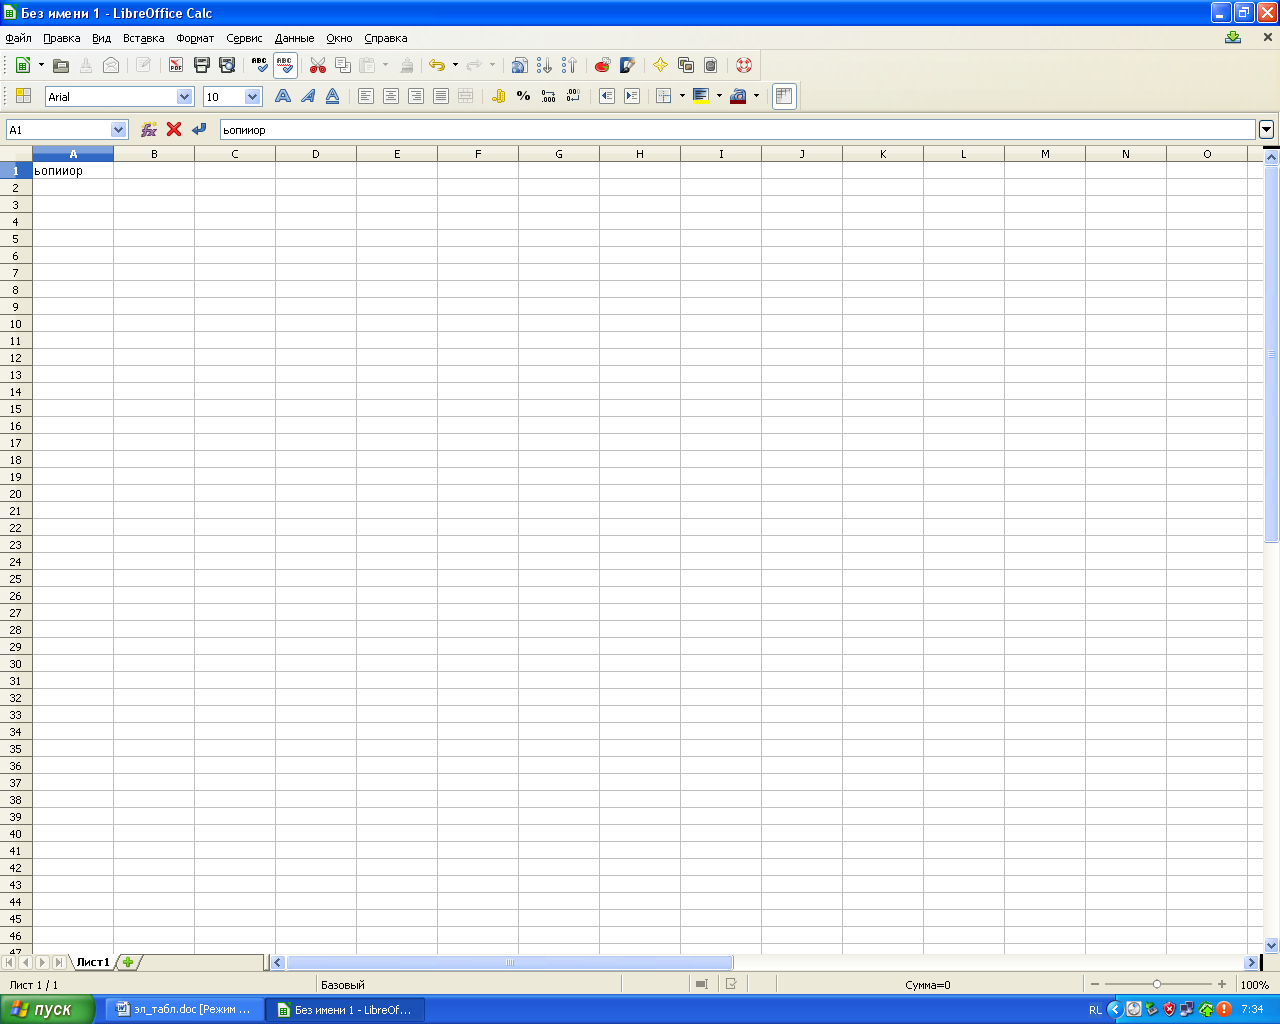Open the Данные menu

coord(295,38)
